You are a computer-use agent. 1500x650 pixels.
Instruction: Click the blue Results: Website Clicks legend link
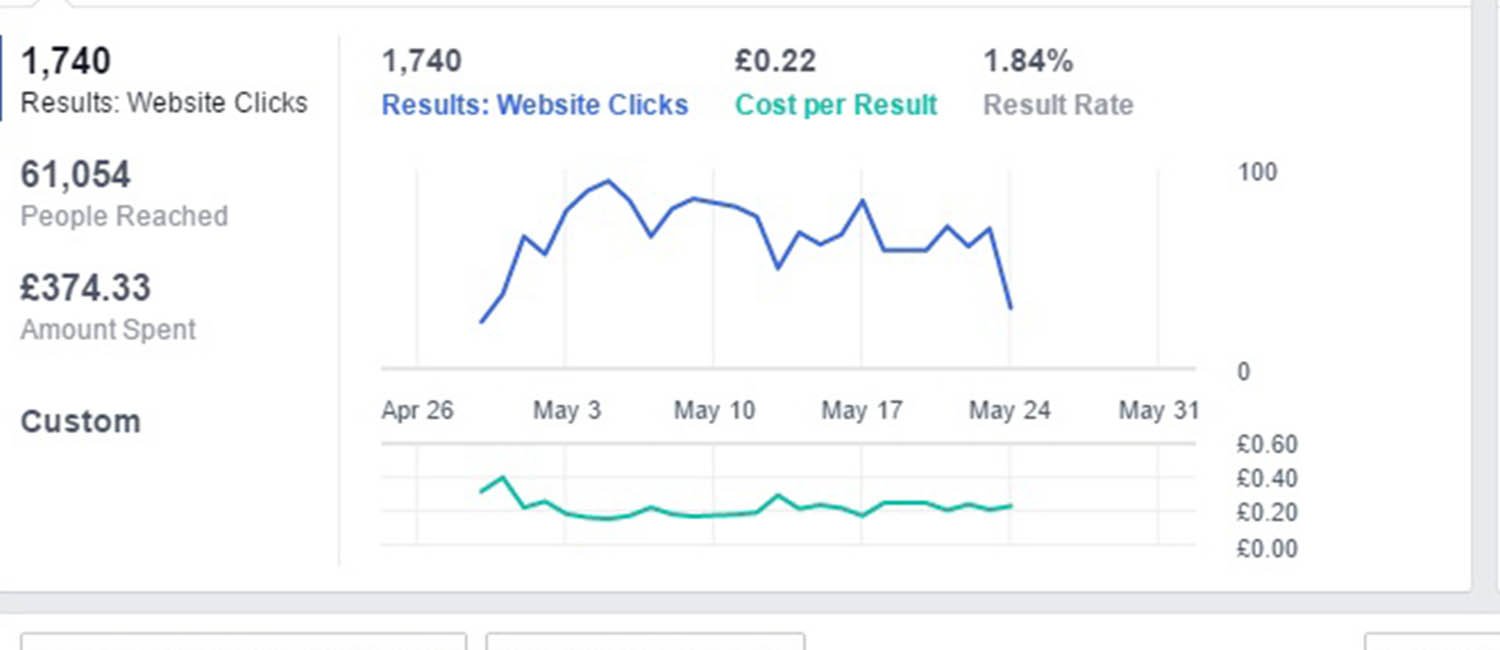click(535, 105)
